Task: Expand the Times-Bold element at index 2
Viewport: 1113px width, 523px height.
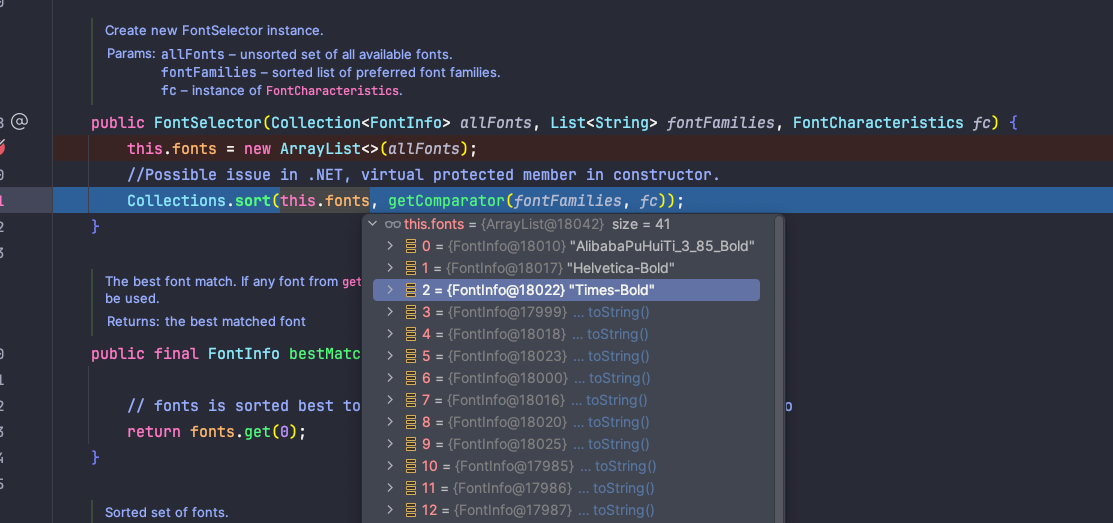Action: point(390,290)
